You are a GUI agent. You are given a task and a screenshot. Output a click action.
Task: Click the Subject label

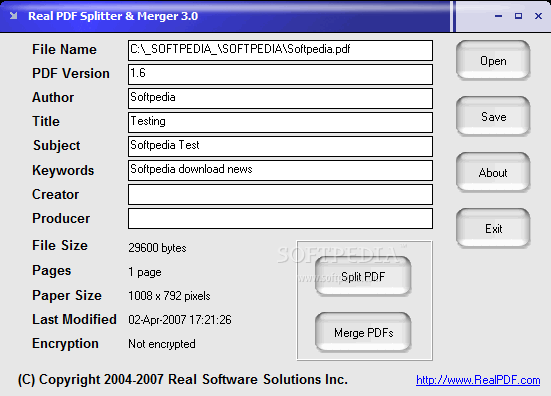pyautogui.click(x=57, y=145)
